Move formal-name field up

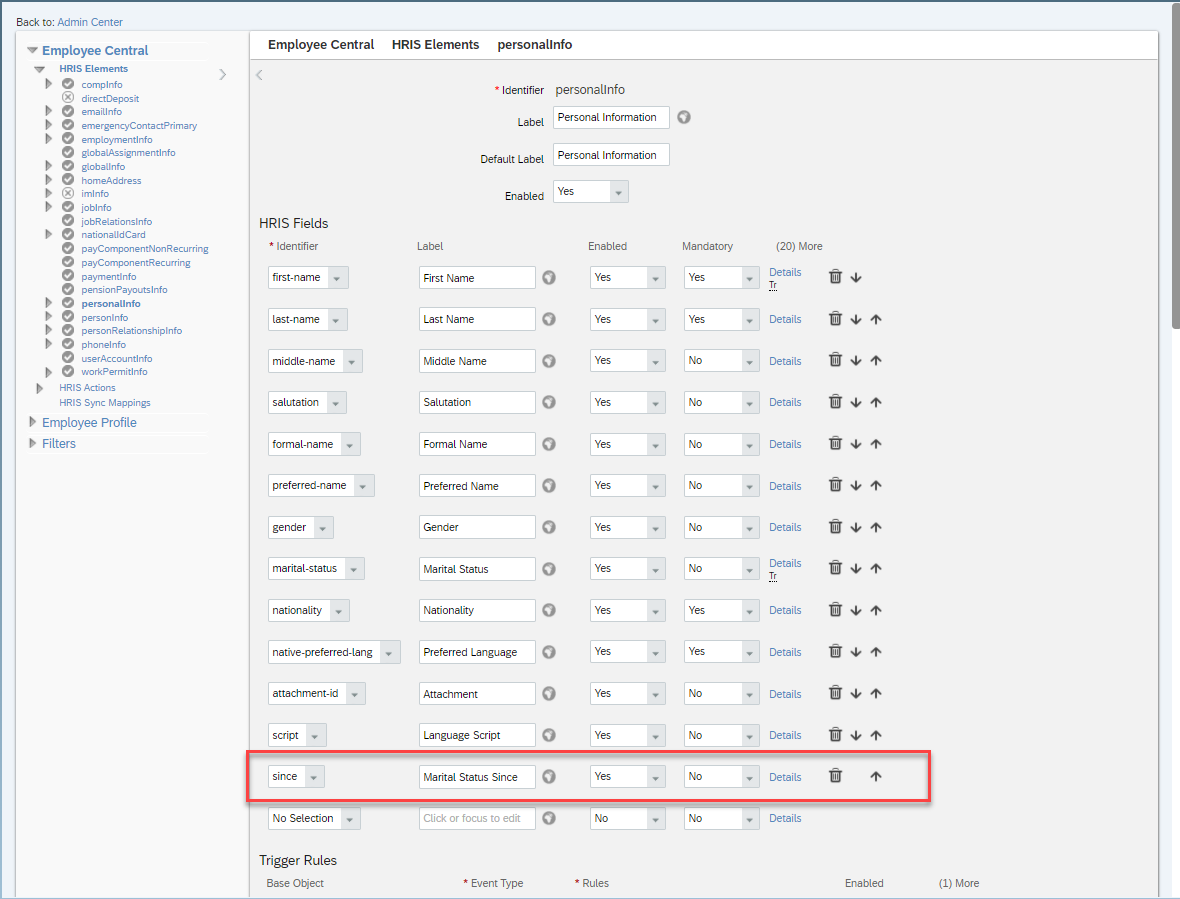[876, 444]
